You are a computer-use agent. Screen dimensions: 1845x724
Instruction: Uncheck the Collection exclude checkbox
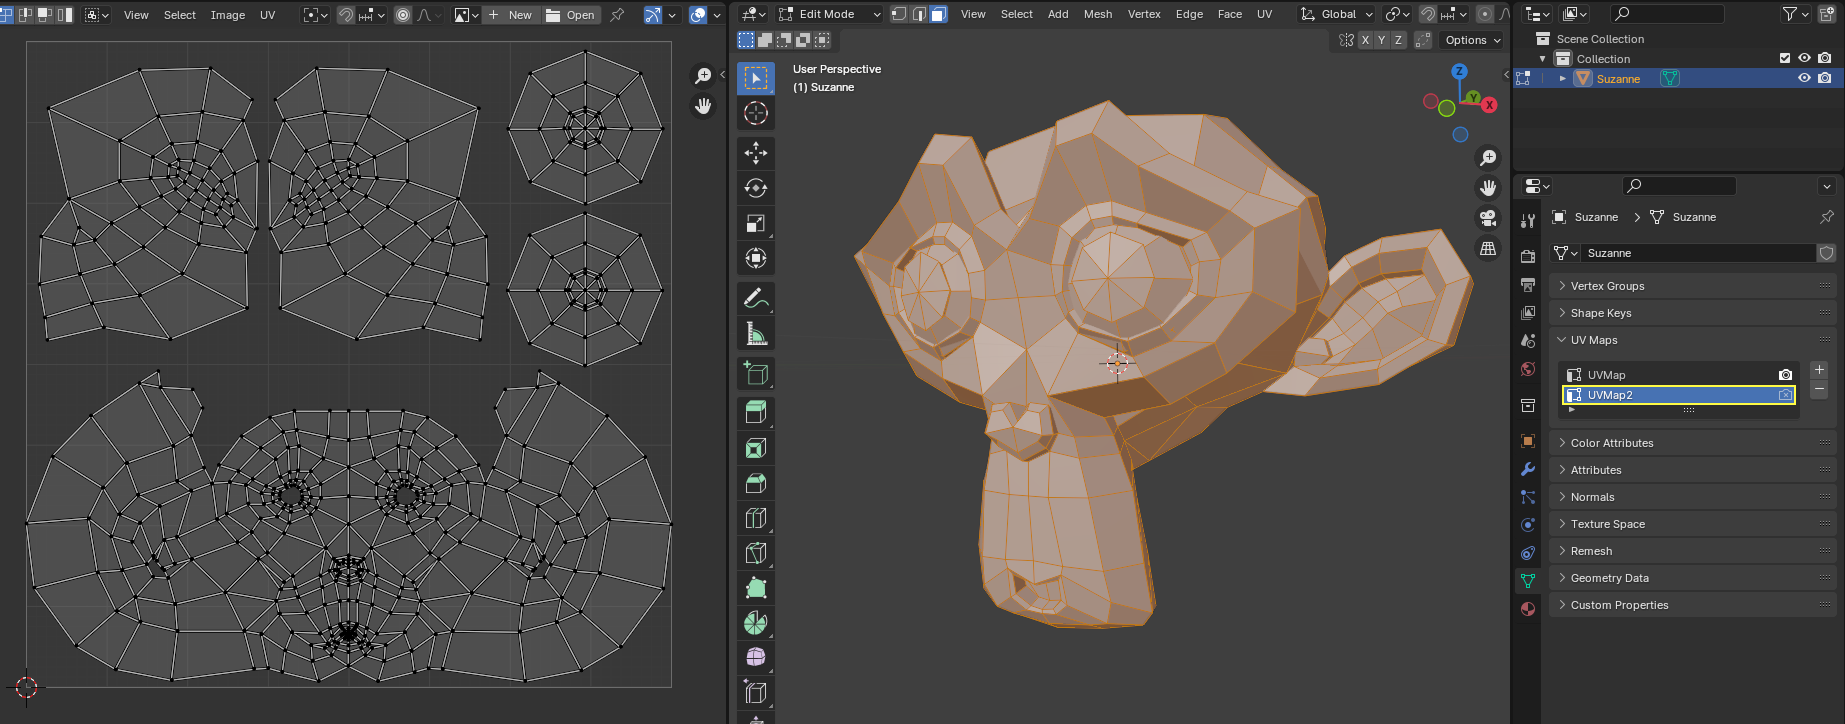(1785, 58)
